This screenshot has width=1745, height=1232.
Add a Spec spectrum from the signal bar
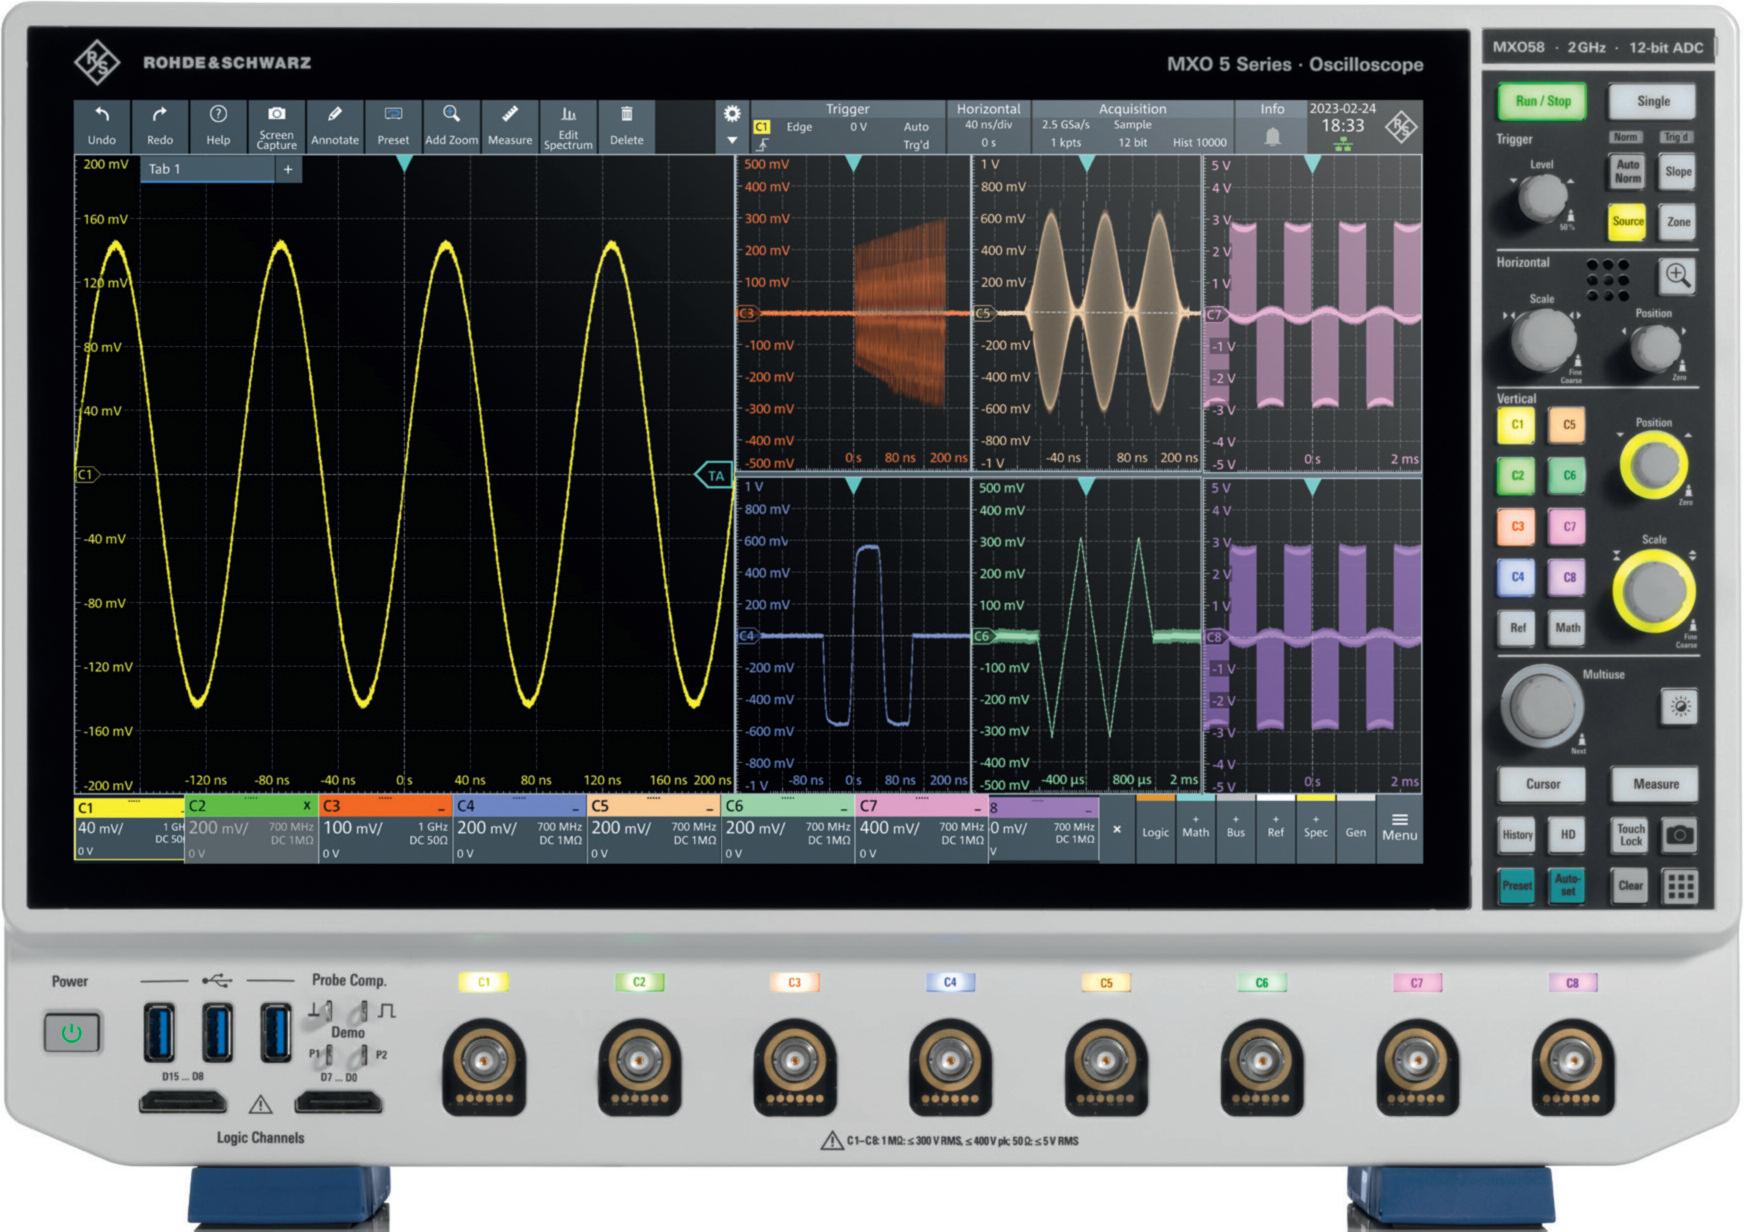[1315, 827]
